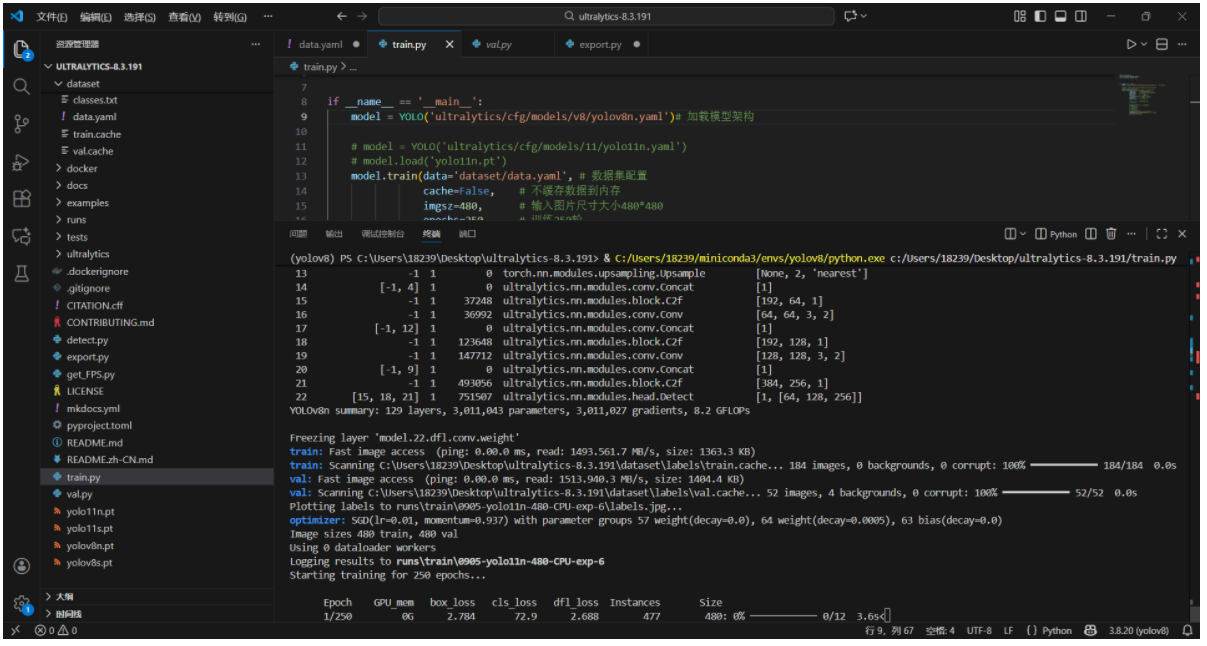Switch to the 输出 output panel tab
This screenshot has height=646, width=1207.
333,234
